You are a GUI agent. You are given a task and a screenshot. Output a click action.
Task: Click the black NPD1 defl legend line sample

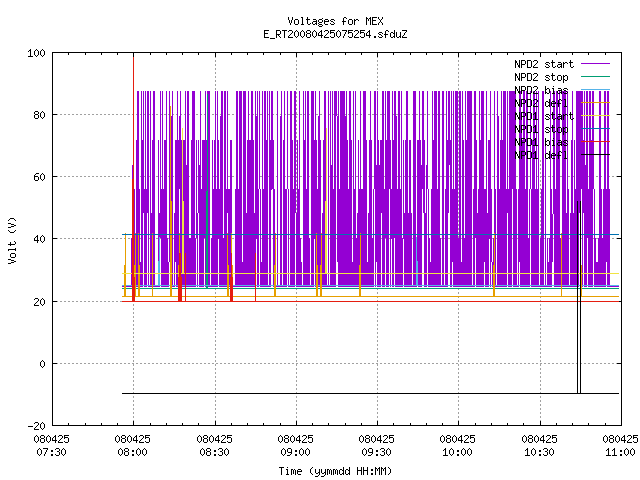point(595,155)
